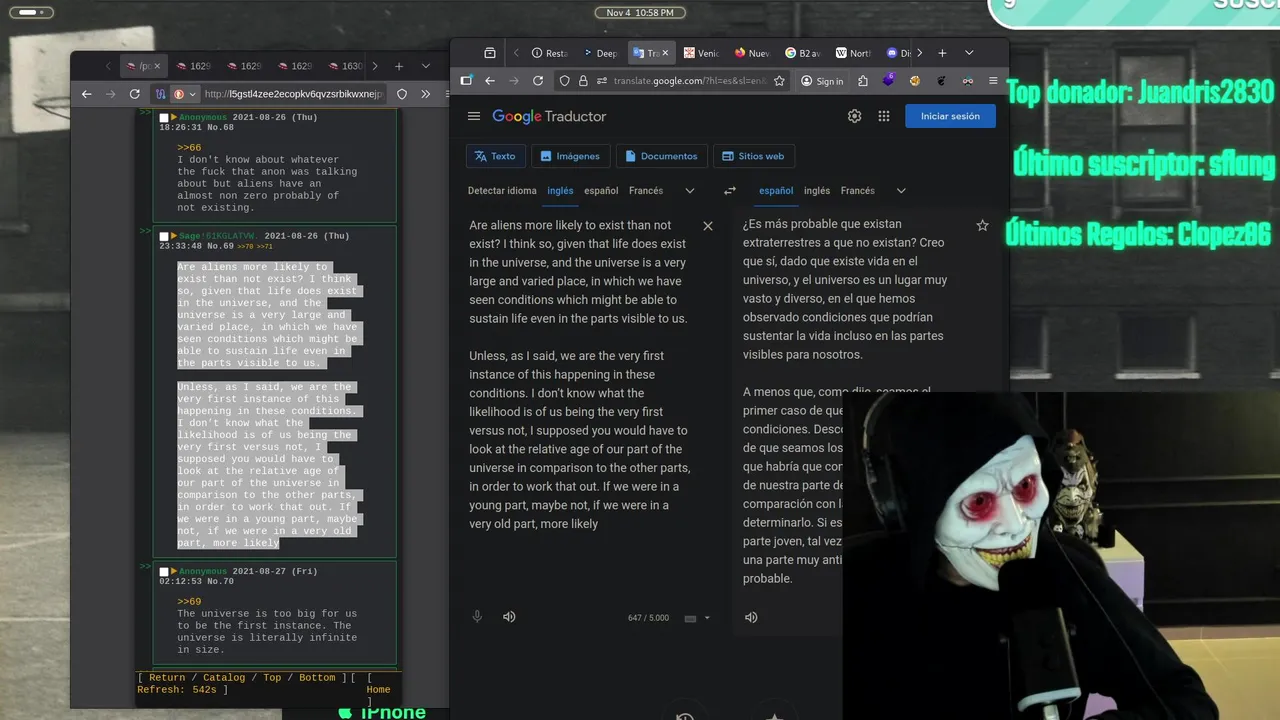
Task: Show tracking protection shield for translate.google.com
Action: 564,81
